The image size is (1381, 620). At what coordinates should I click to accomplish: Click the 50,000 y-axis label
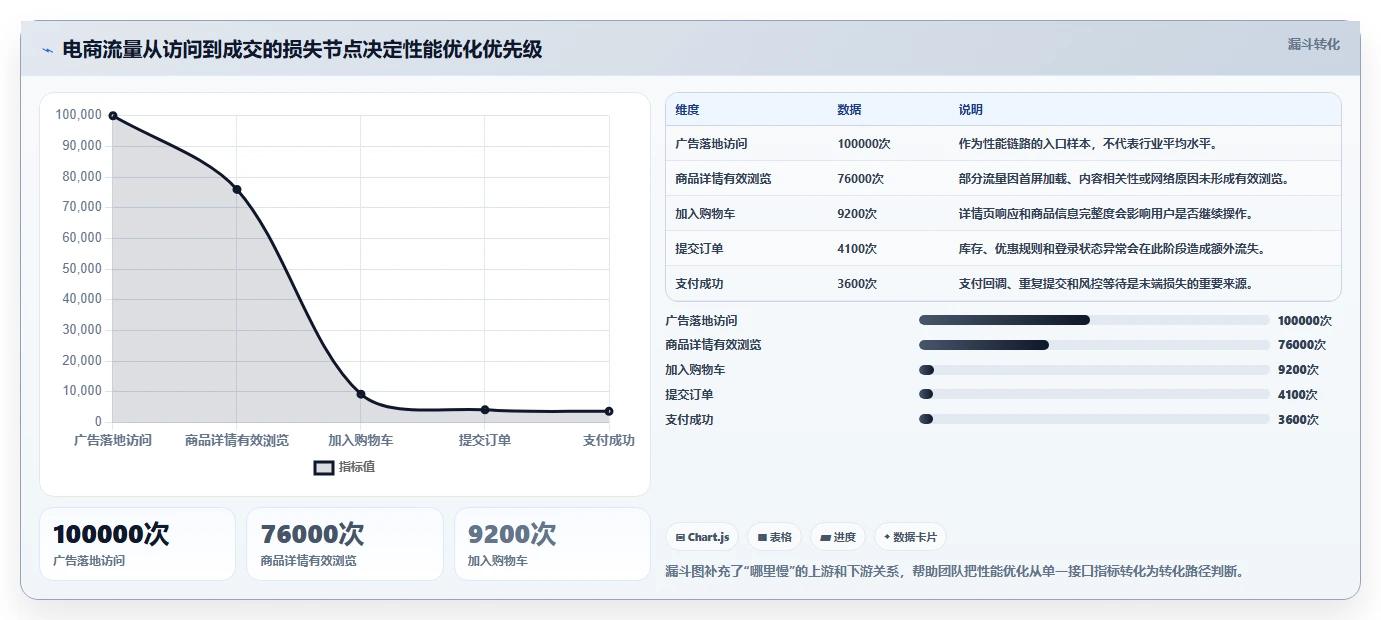[x=81, y=268]
